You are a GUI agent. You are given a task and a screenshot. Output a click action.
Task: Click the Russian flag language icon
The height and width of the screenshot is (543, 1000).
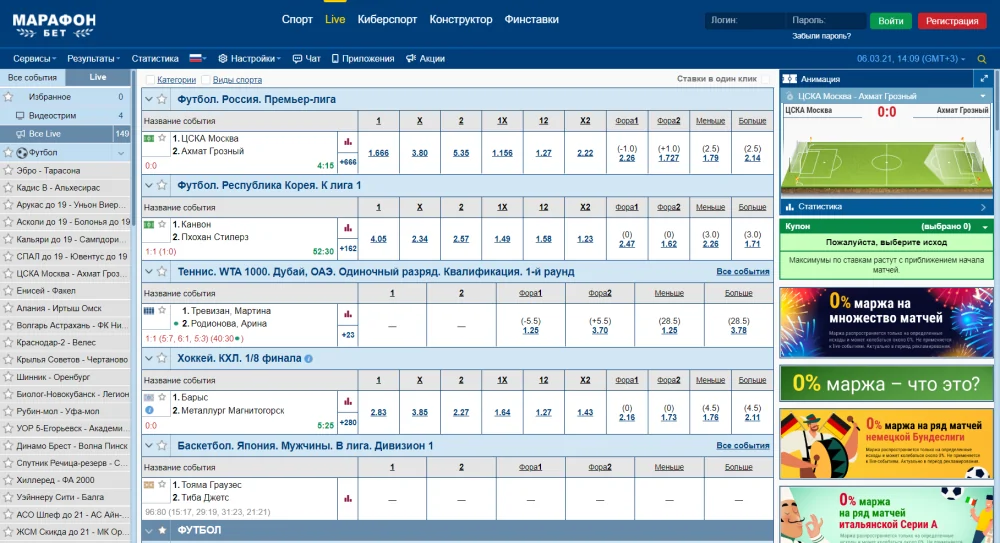(x=196, y=59)
